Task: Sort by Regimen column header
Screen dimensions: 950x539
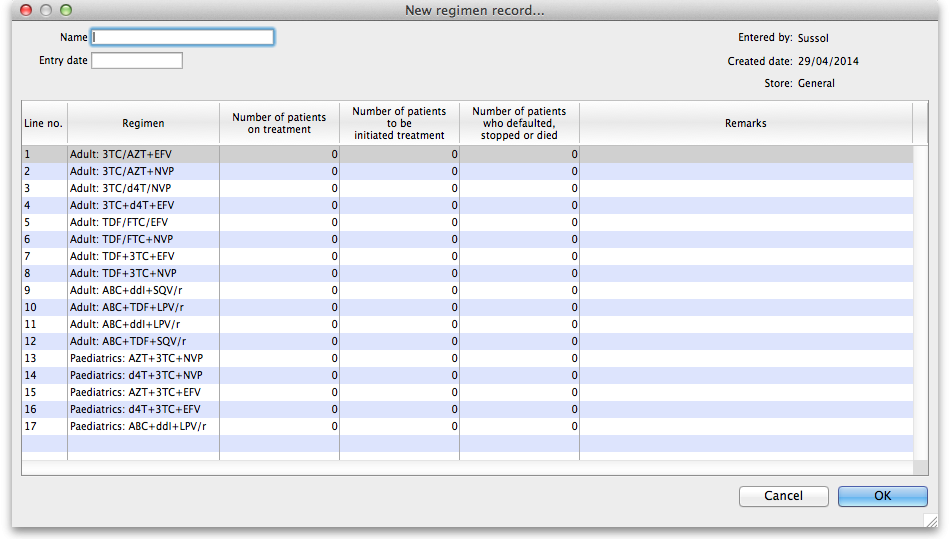Action: point(143,123)
